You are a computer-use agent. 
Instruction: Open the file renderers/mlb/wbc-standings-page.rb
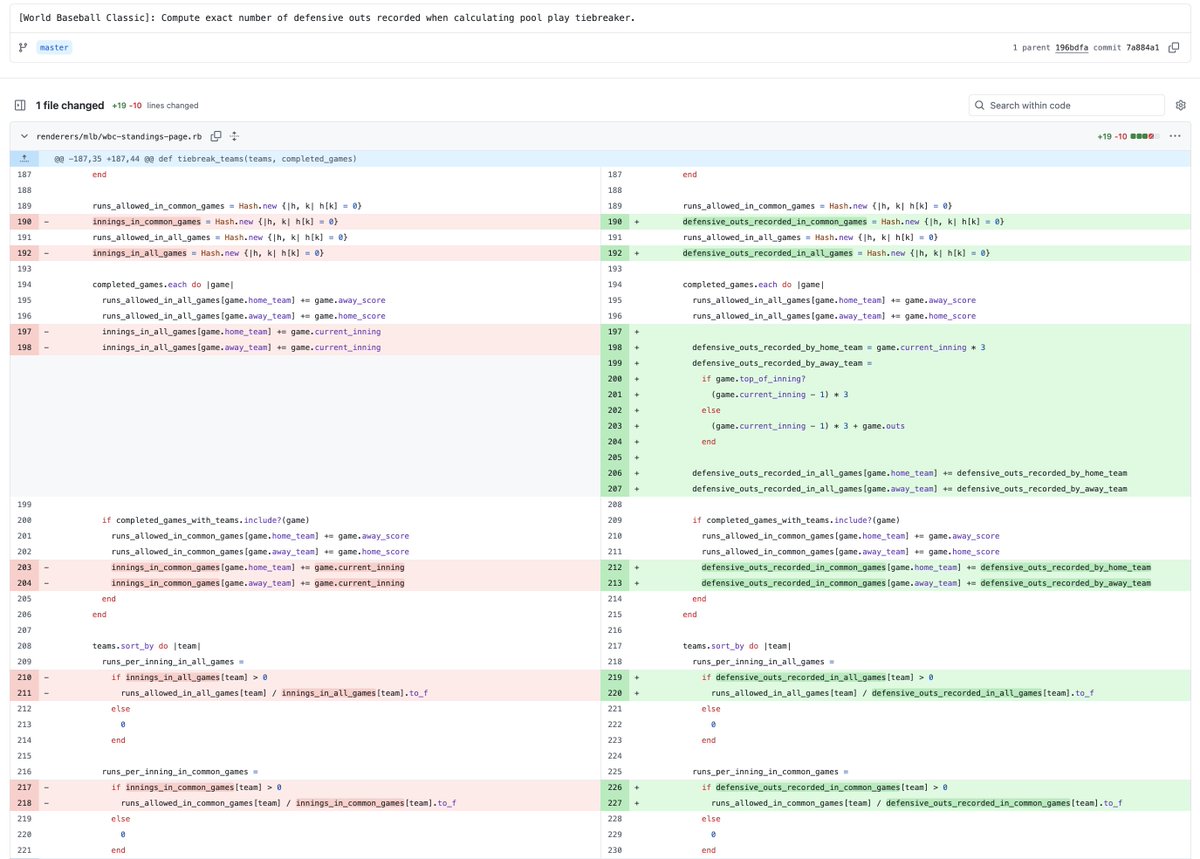[x=118, y=135]
